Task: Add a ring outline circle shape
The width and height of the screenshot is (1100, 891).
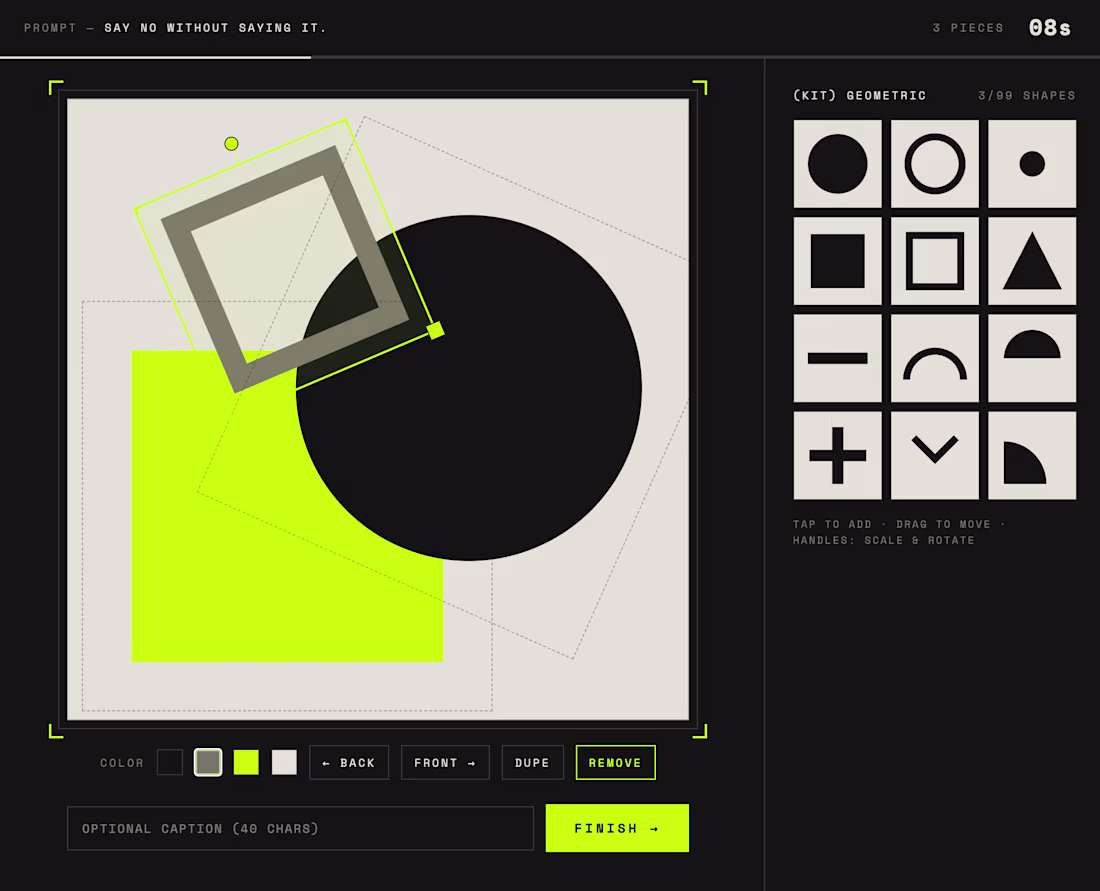Action: coord(934,163)
